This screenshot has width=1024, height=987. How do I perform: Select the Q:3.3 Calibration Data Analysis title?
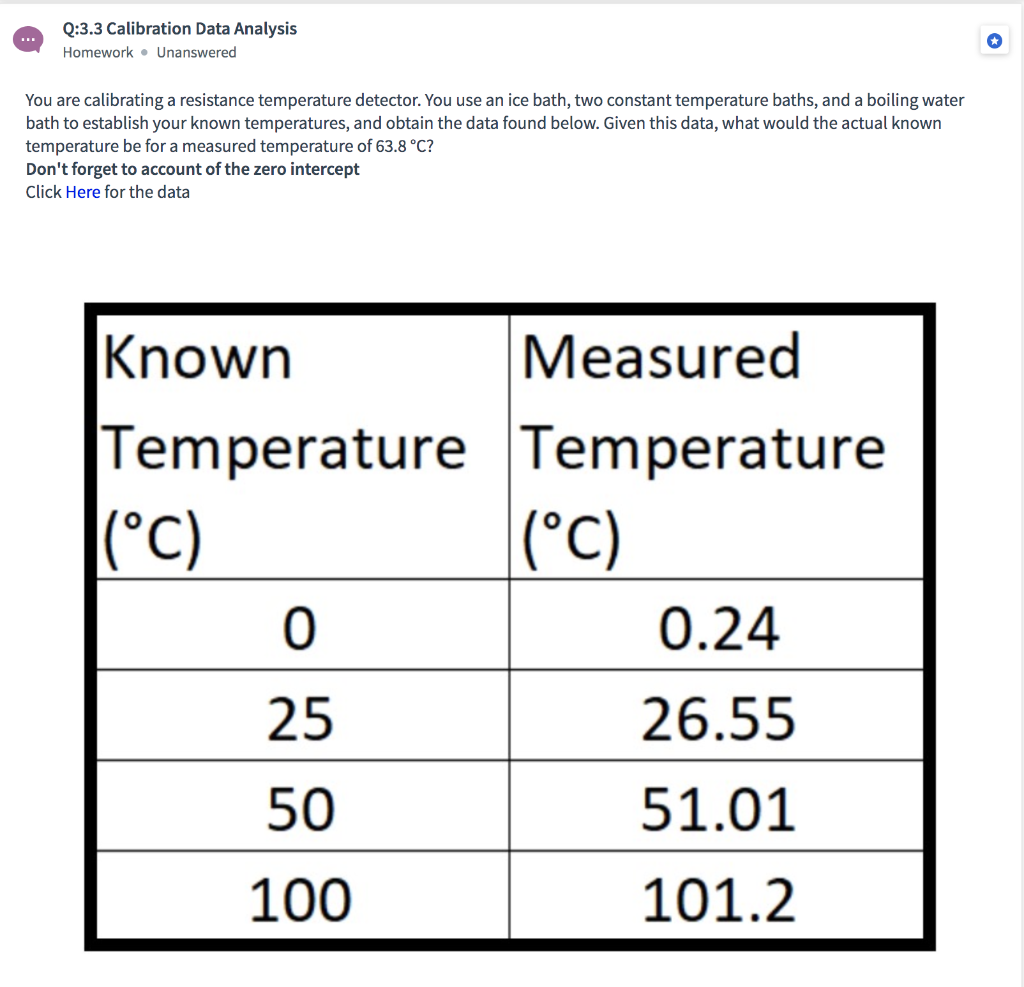tap(178, 28)
